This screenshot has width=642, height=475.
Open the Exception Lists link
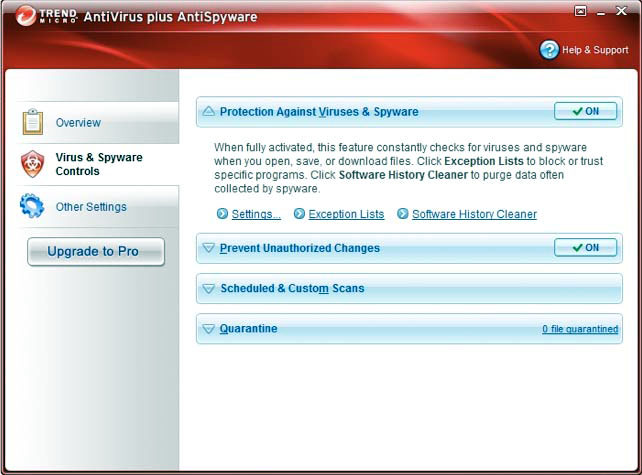346,214
